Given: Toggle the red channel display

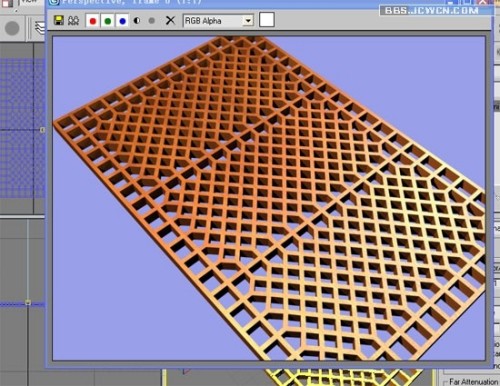Looking at the screenshot, I should (x=93, y=21).
